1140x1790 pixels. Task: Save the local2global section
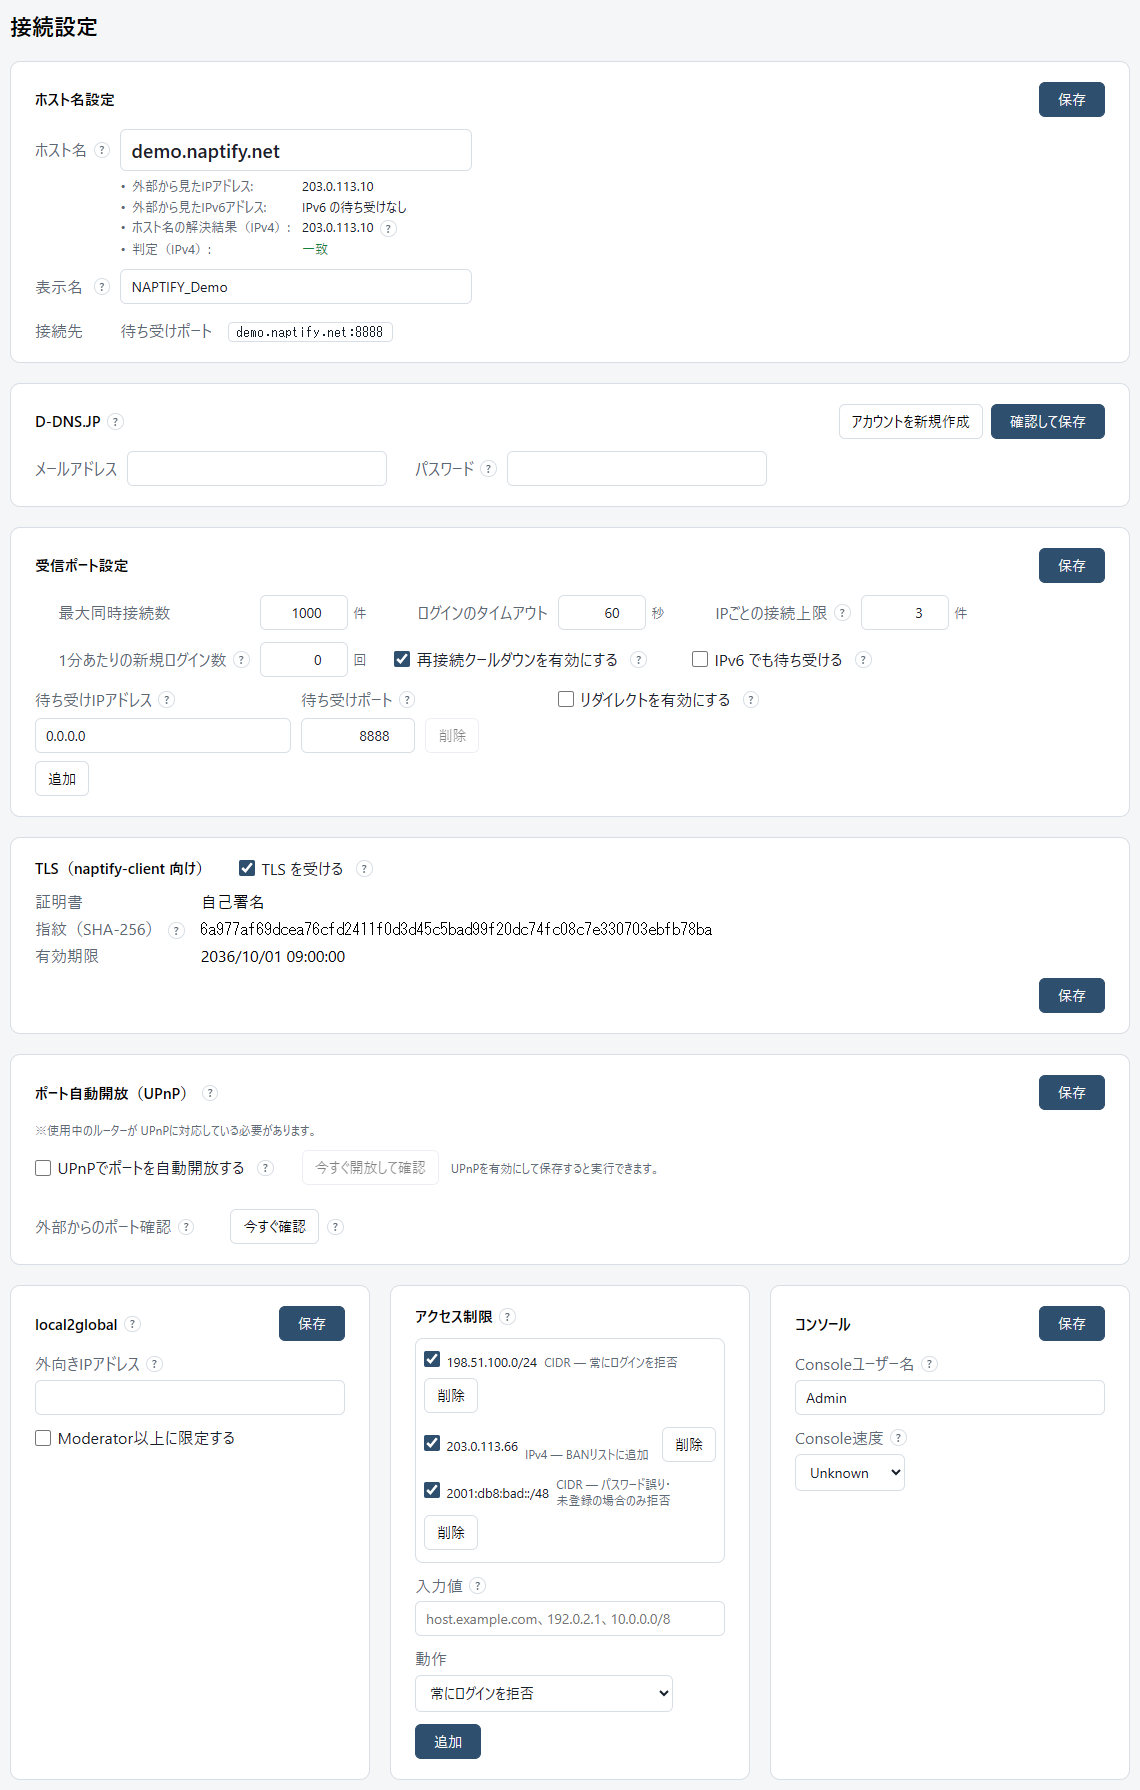pos(312,1324)
